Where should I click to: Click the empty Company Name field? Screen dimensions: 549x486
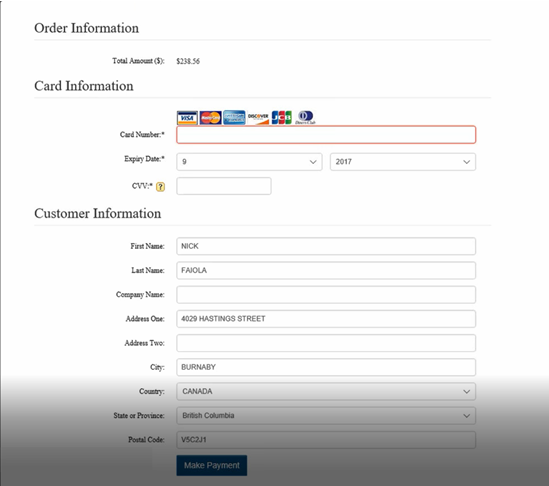(326, 295)
